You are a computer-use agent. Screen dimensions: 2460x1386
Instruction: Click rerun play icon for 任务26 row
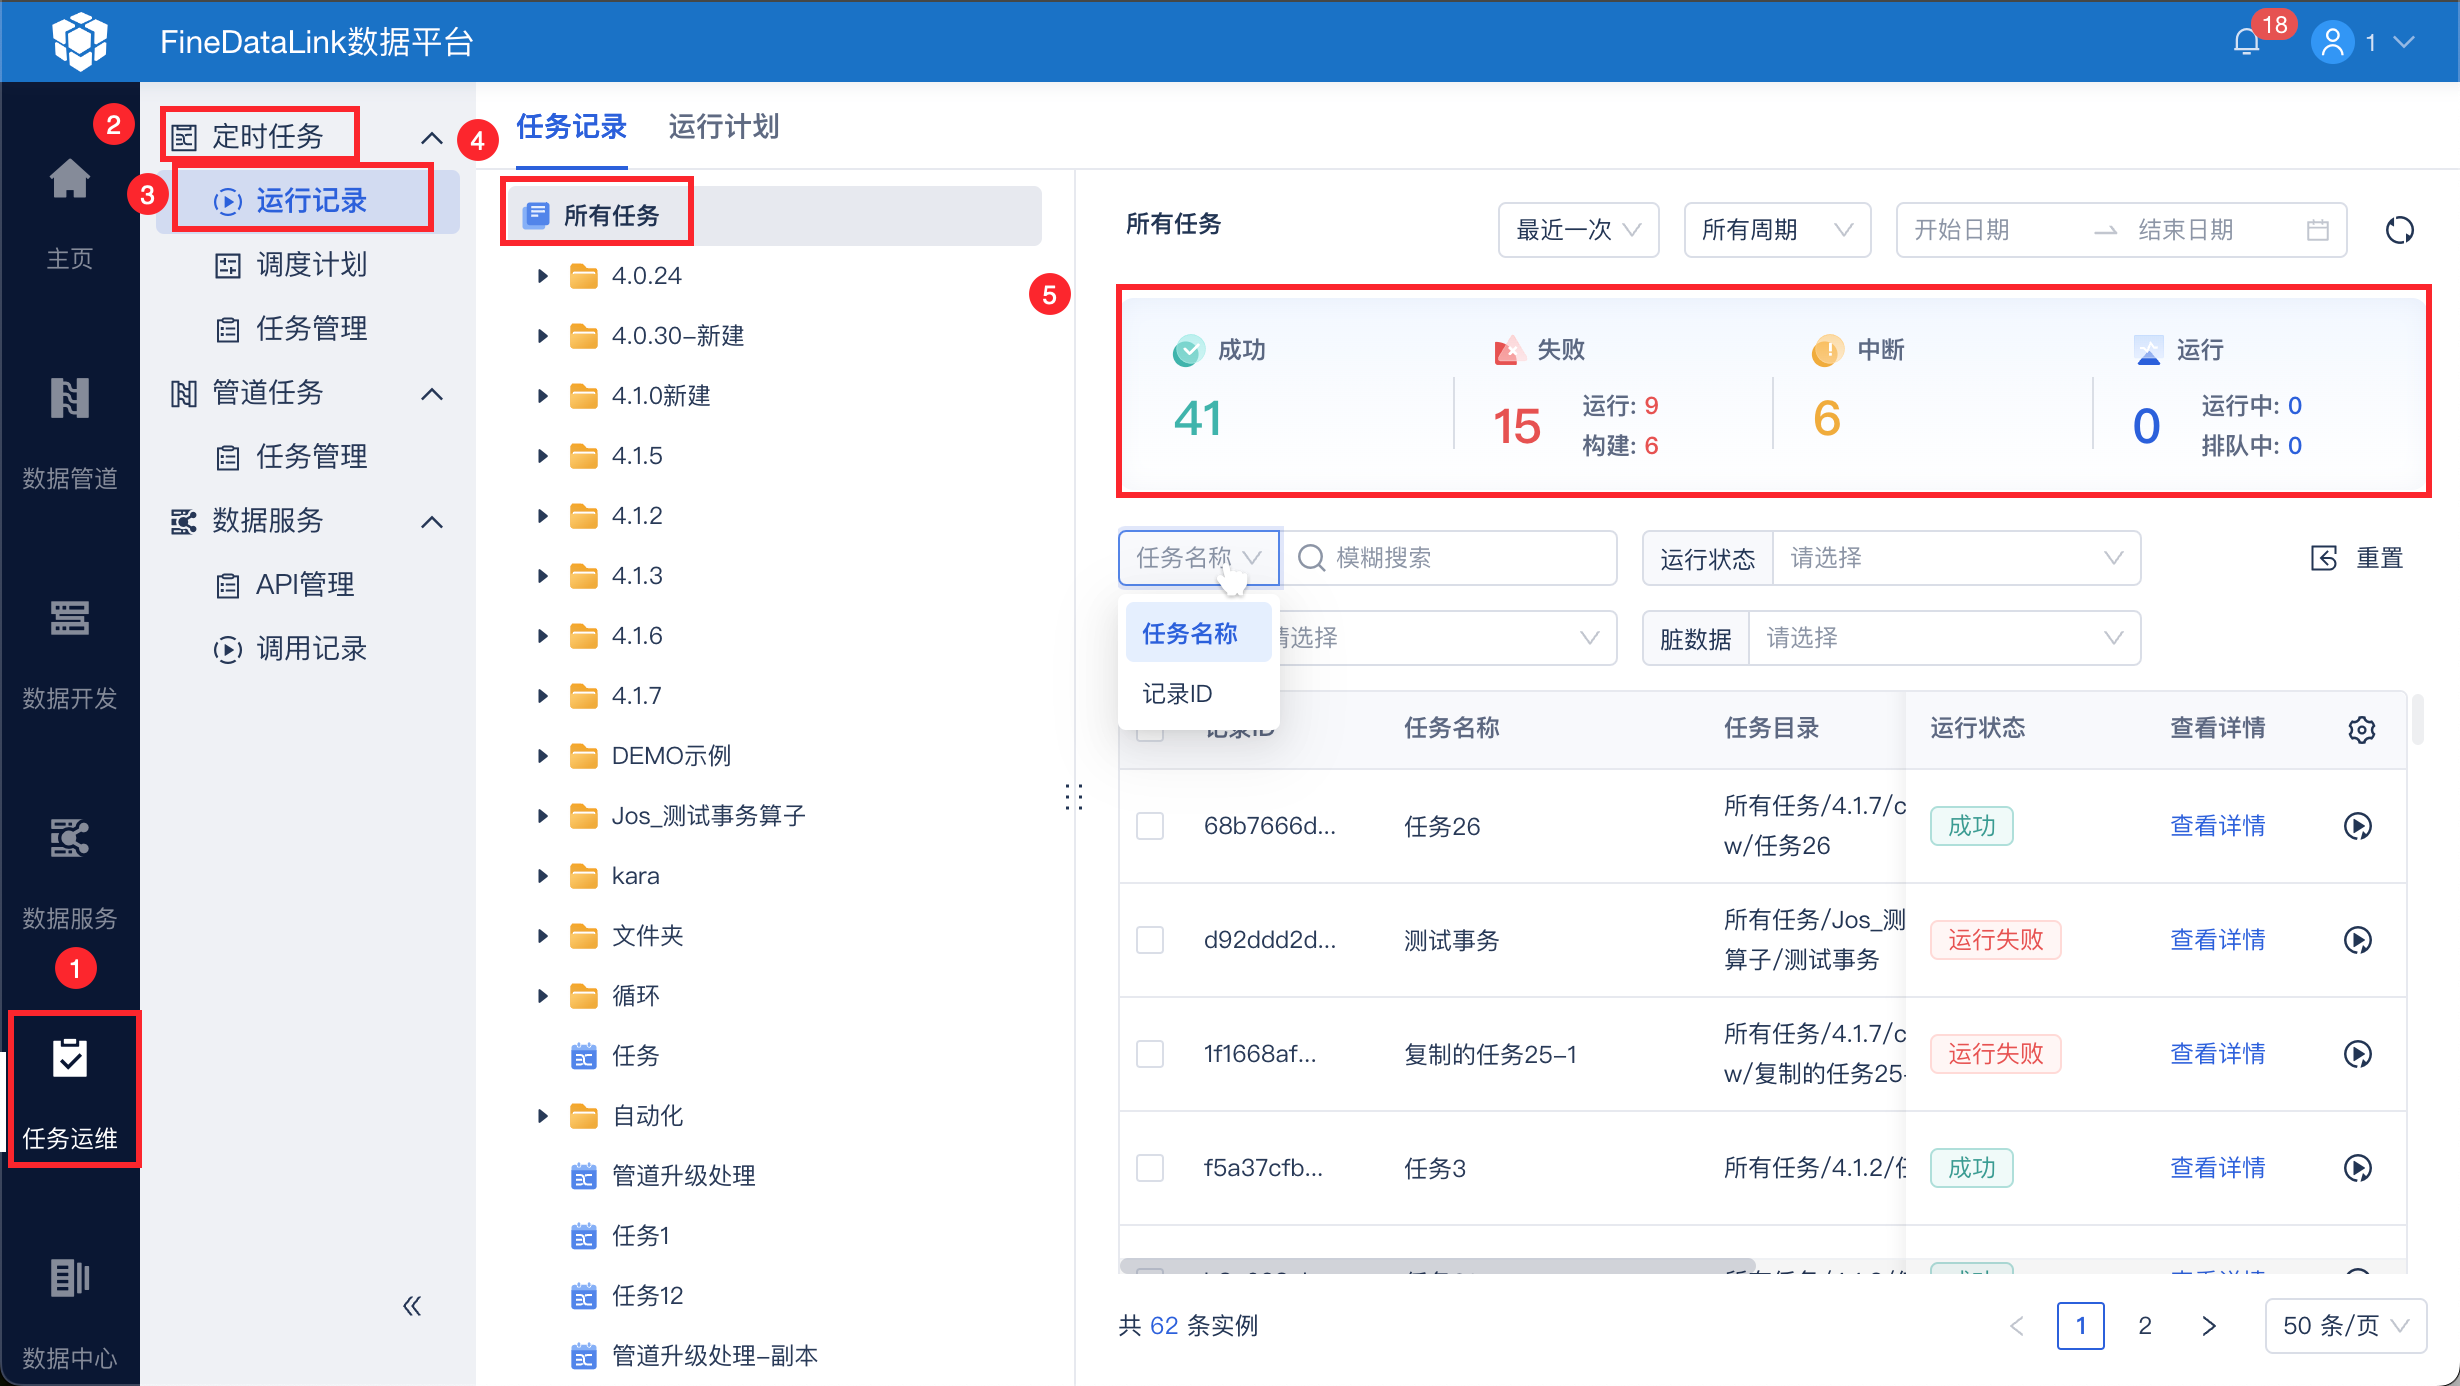click(2357, 826)
